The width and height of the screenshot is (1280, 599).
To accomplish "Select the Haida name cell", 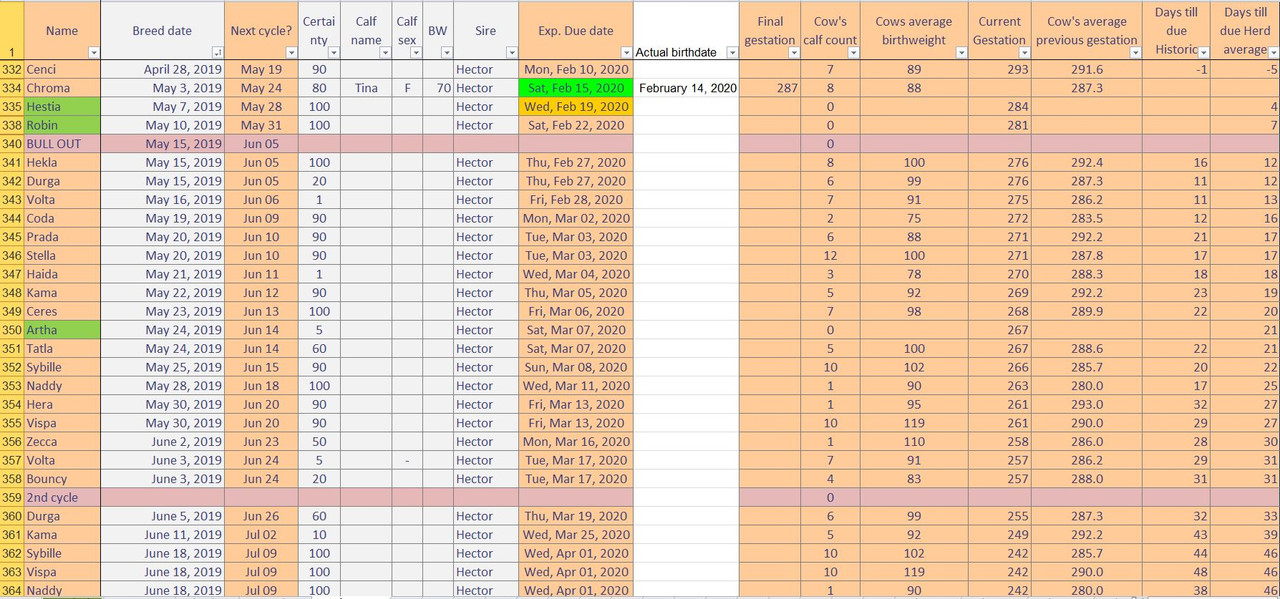I will coord(62,274).
